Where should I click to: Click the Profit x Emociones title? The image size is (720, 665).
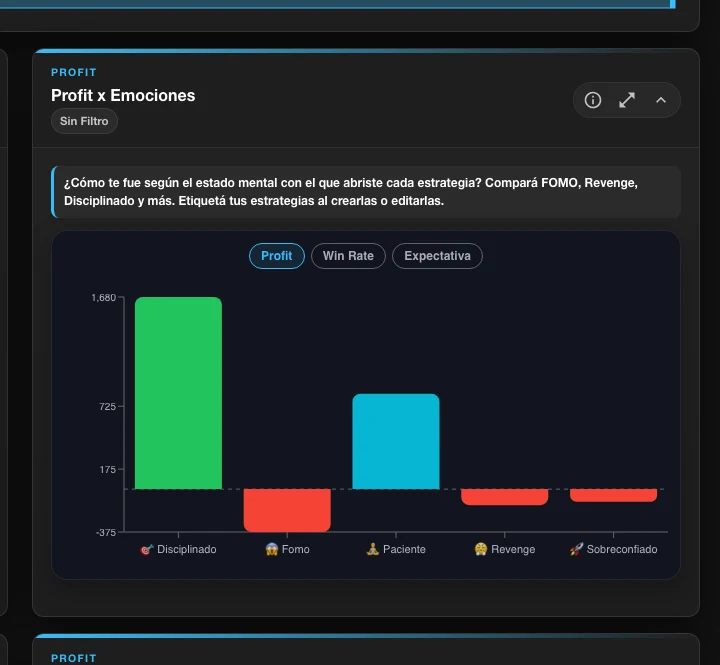(123, 96)
